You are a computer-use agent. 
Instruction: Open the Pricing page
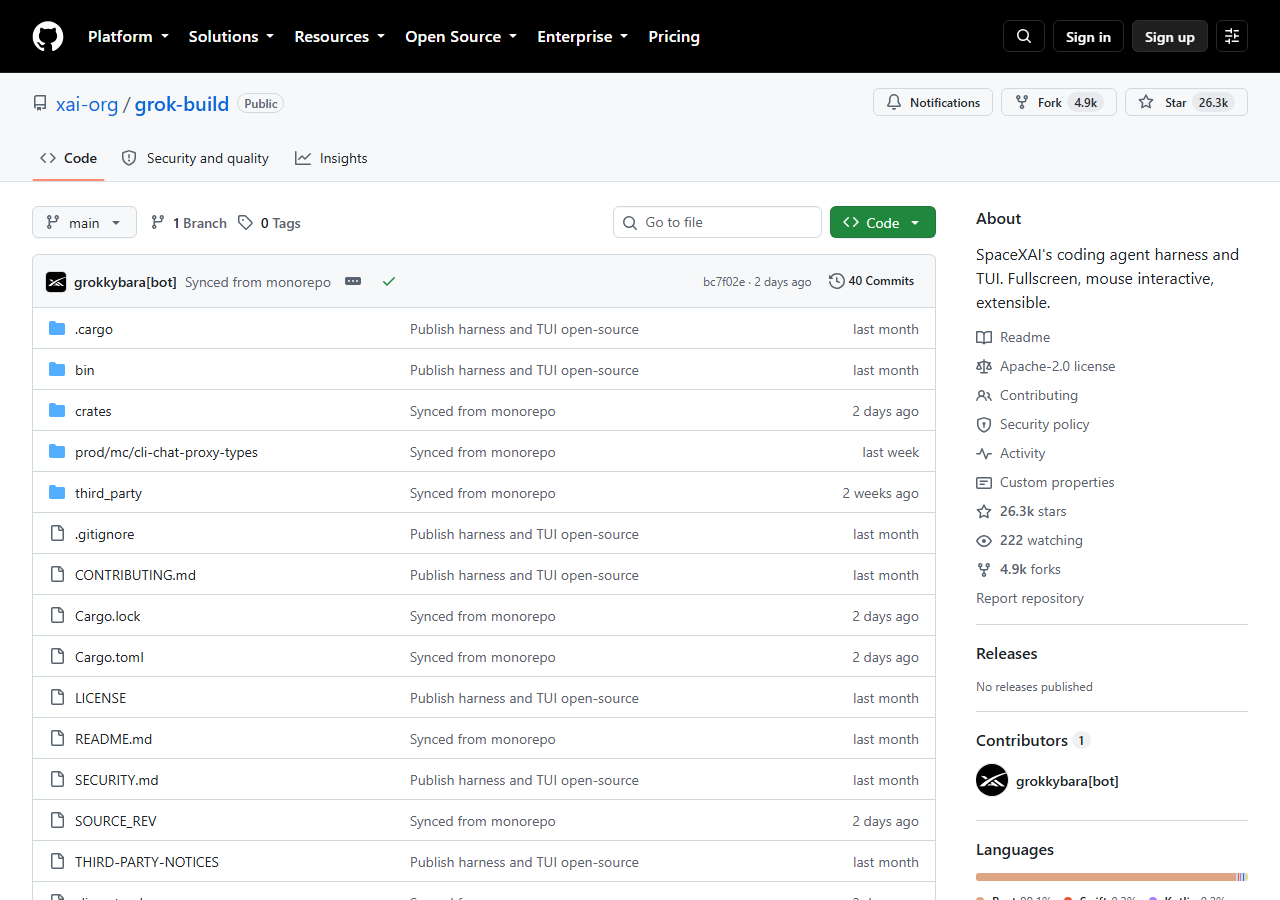pyautogui.click(x=674, y=36)
